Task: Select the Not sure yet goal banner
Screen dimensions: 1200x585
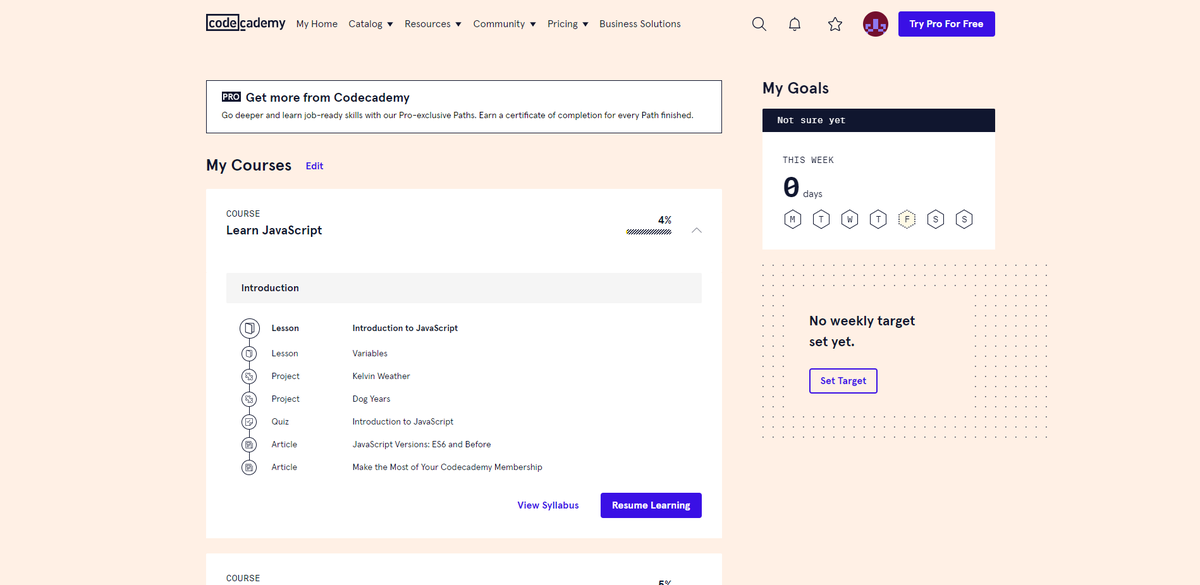Action: click(x=878, y=120)
